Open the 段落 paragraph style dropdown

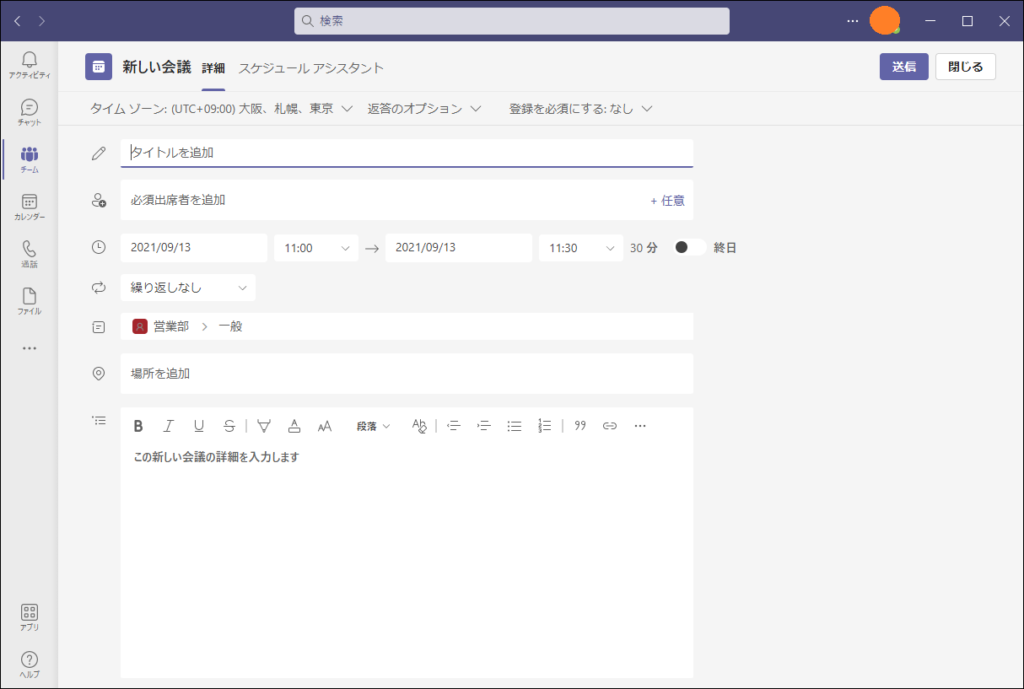tap(373, 426)
